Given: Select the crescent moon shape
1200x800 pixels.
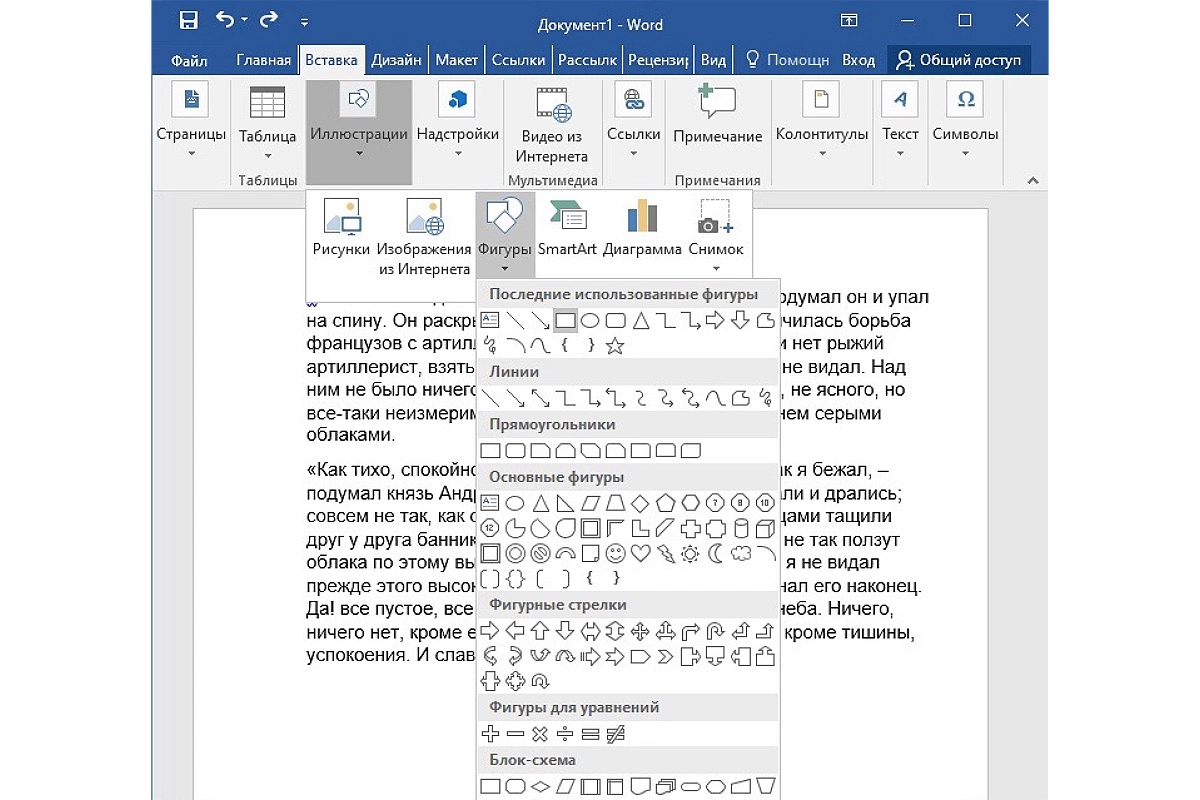Looking at the screenshot, I should pyautogui.click(x=716, y=553).
